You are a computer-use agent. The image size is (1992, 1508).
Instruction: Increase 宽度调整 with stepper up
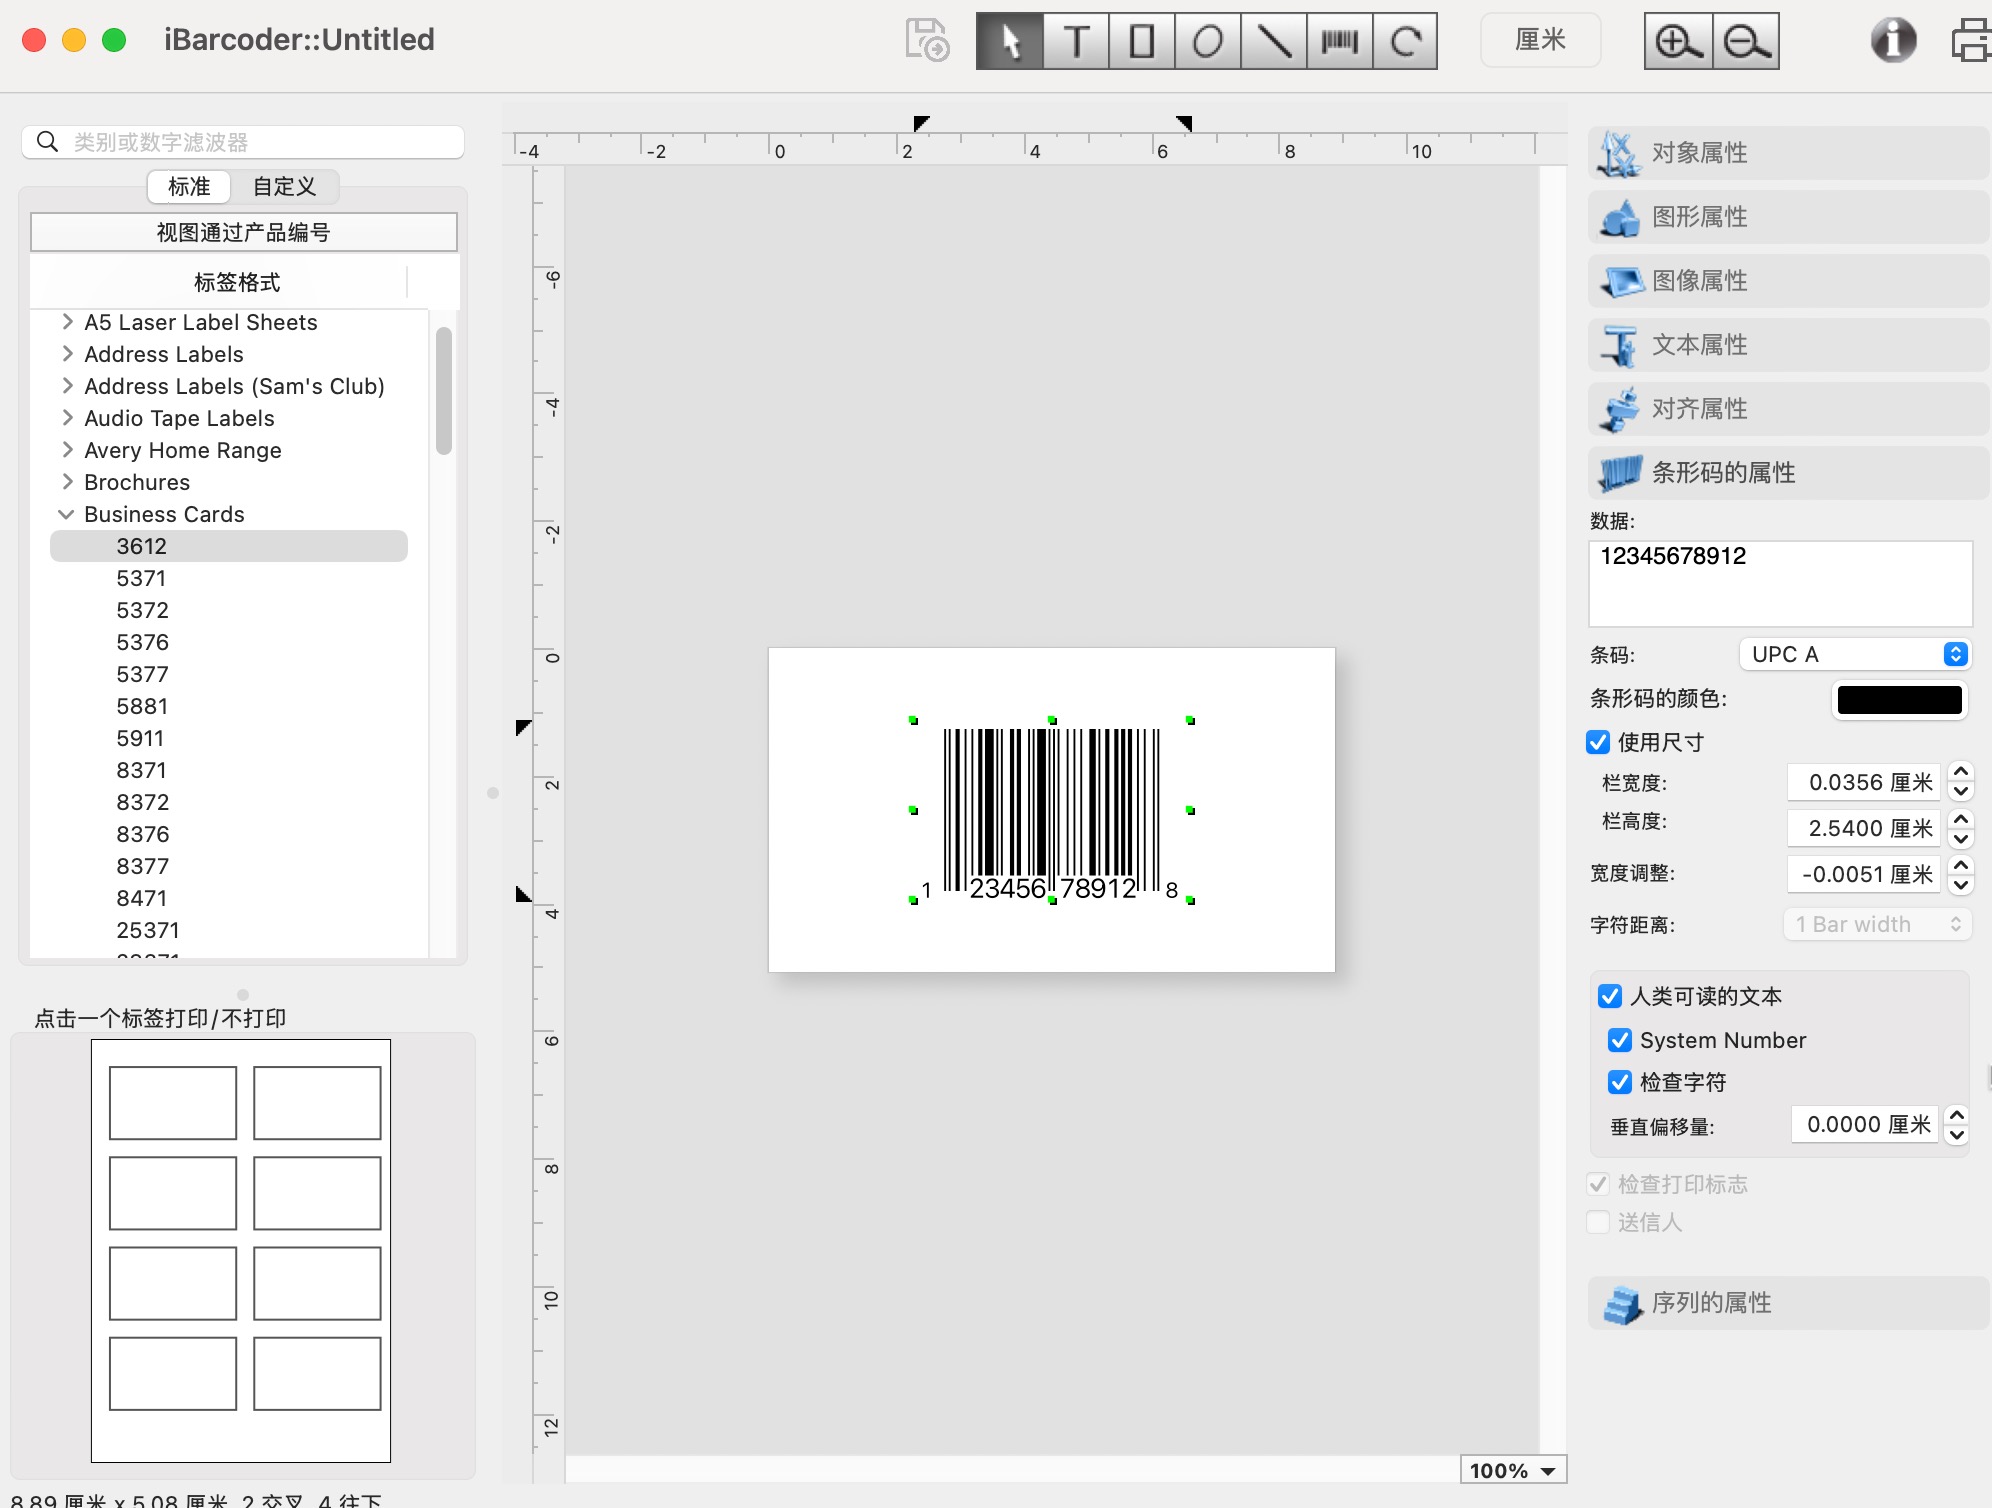1961,864
